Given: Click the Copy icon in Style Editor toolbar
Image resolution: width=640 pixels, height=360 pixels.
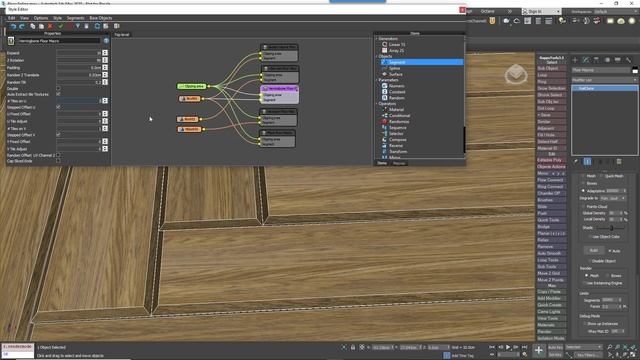Looking at the screenshot, I should point(33,26).
